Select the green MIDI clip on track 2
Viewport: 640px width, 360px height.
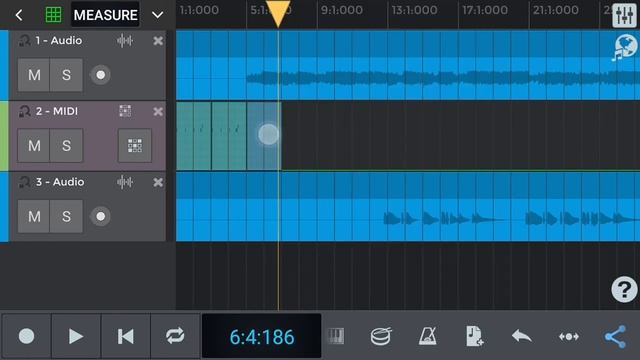coord(229,136)
